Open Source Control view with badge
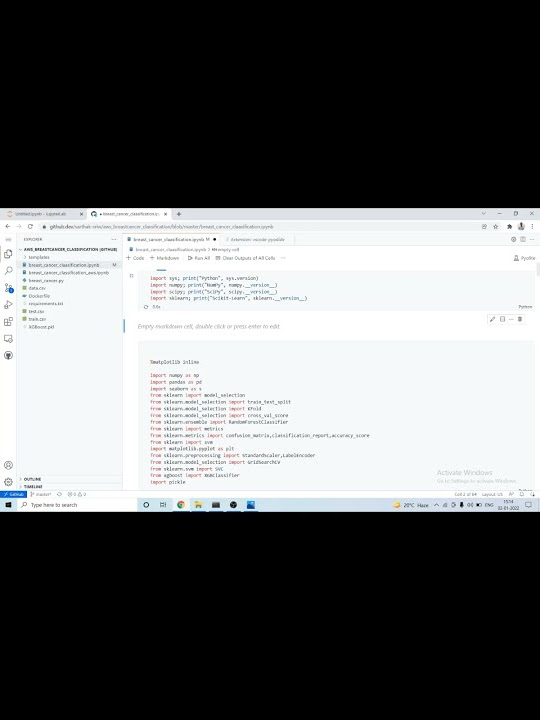This screenshot has height=720, width=540. tap(8, 288)
